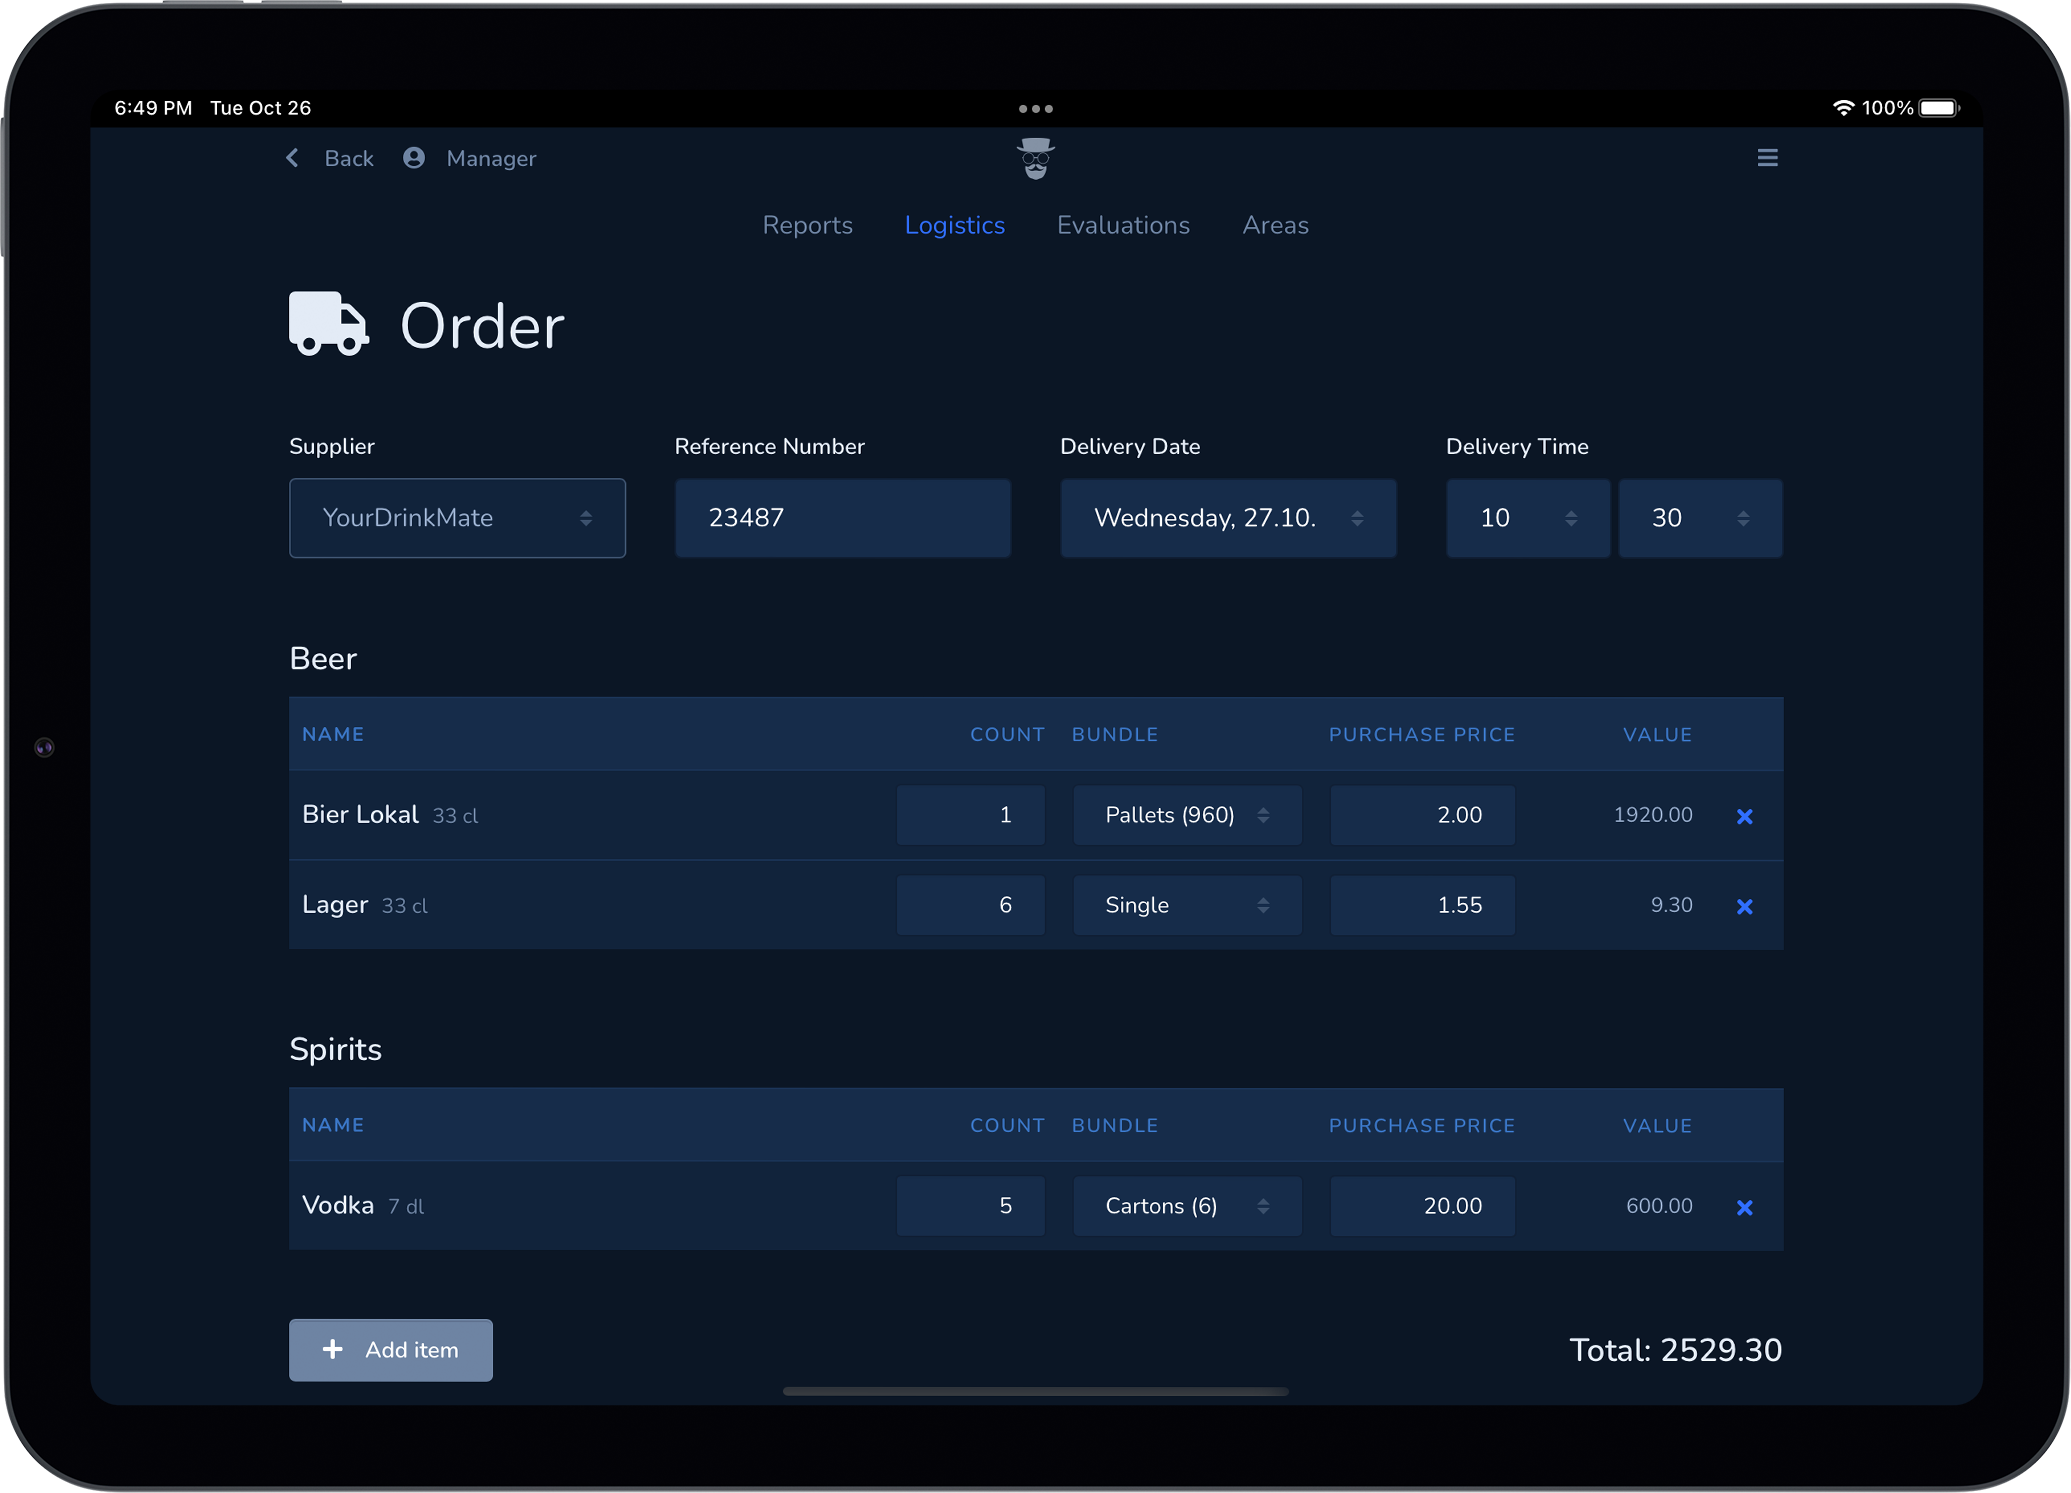Viewport: 2071px width, 1493px height.
Task: Open the Pallets (960) bundle dropdown
Action: (x=1187, y=815)
